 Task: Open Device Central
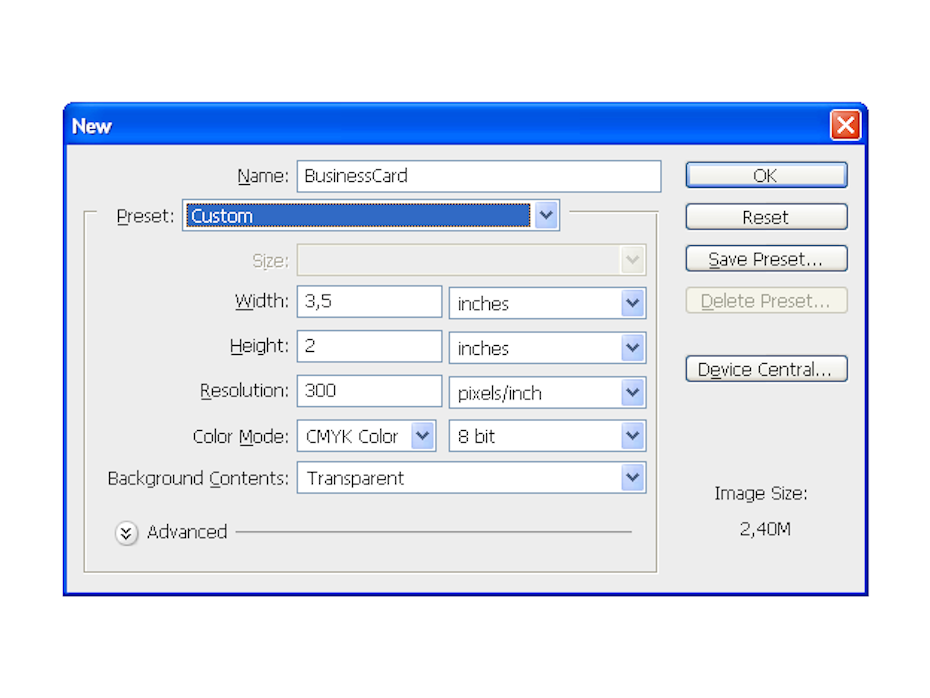pyautogui.click(x=766, y=369)
